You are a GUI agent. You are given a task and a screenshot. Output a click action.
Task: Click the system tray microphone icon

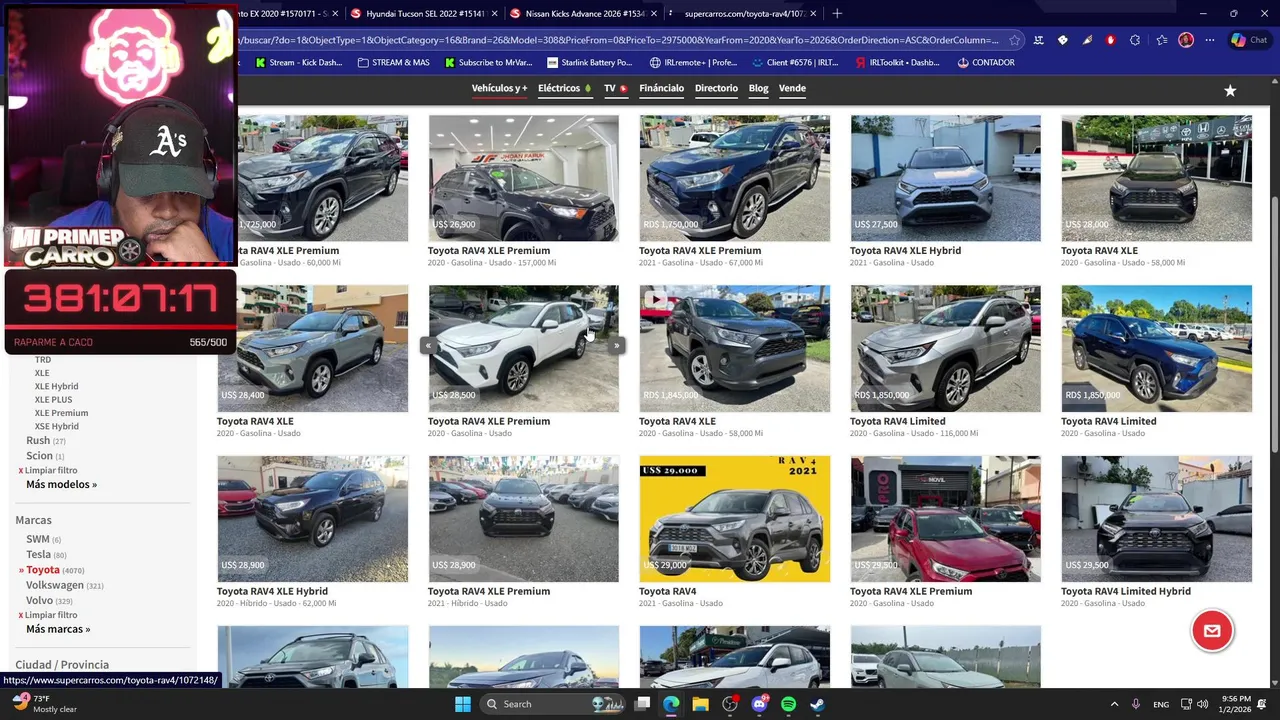tap(1135, 704)
